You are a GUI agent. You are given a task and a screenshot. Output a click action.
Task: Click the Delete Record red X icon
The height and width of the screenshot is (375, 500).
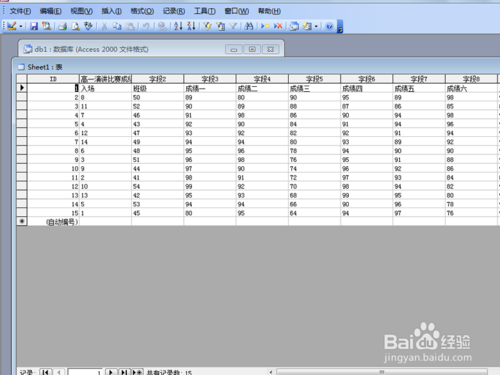(x=278, y=26)
